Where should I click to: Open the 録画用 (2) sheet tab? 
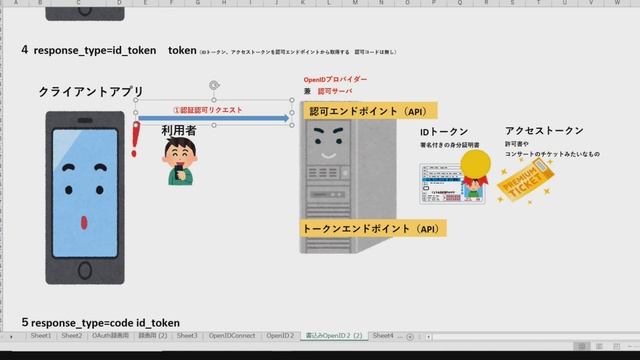(153, 336)
